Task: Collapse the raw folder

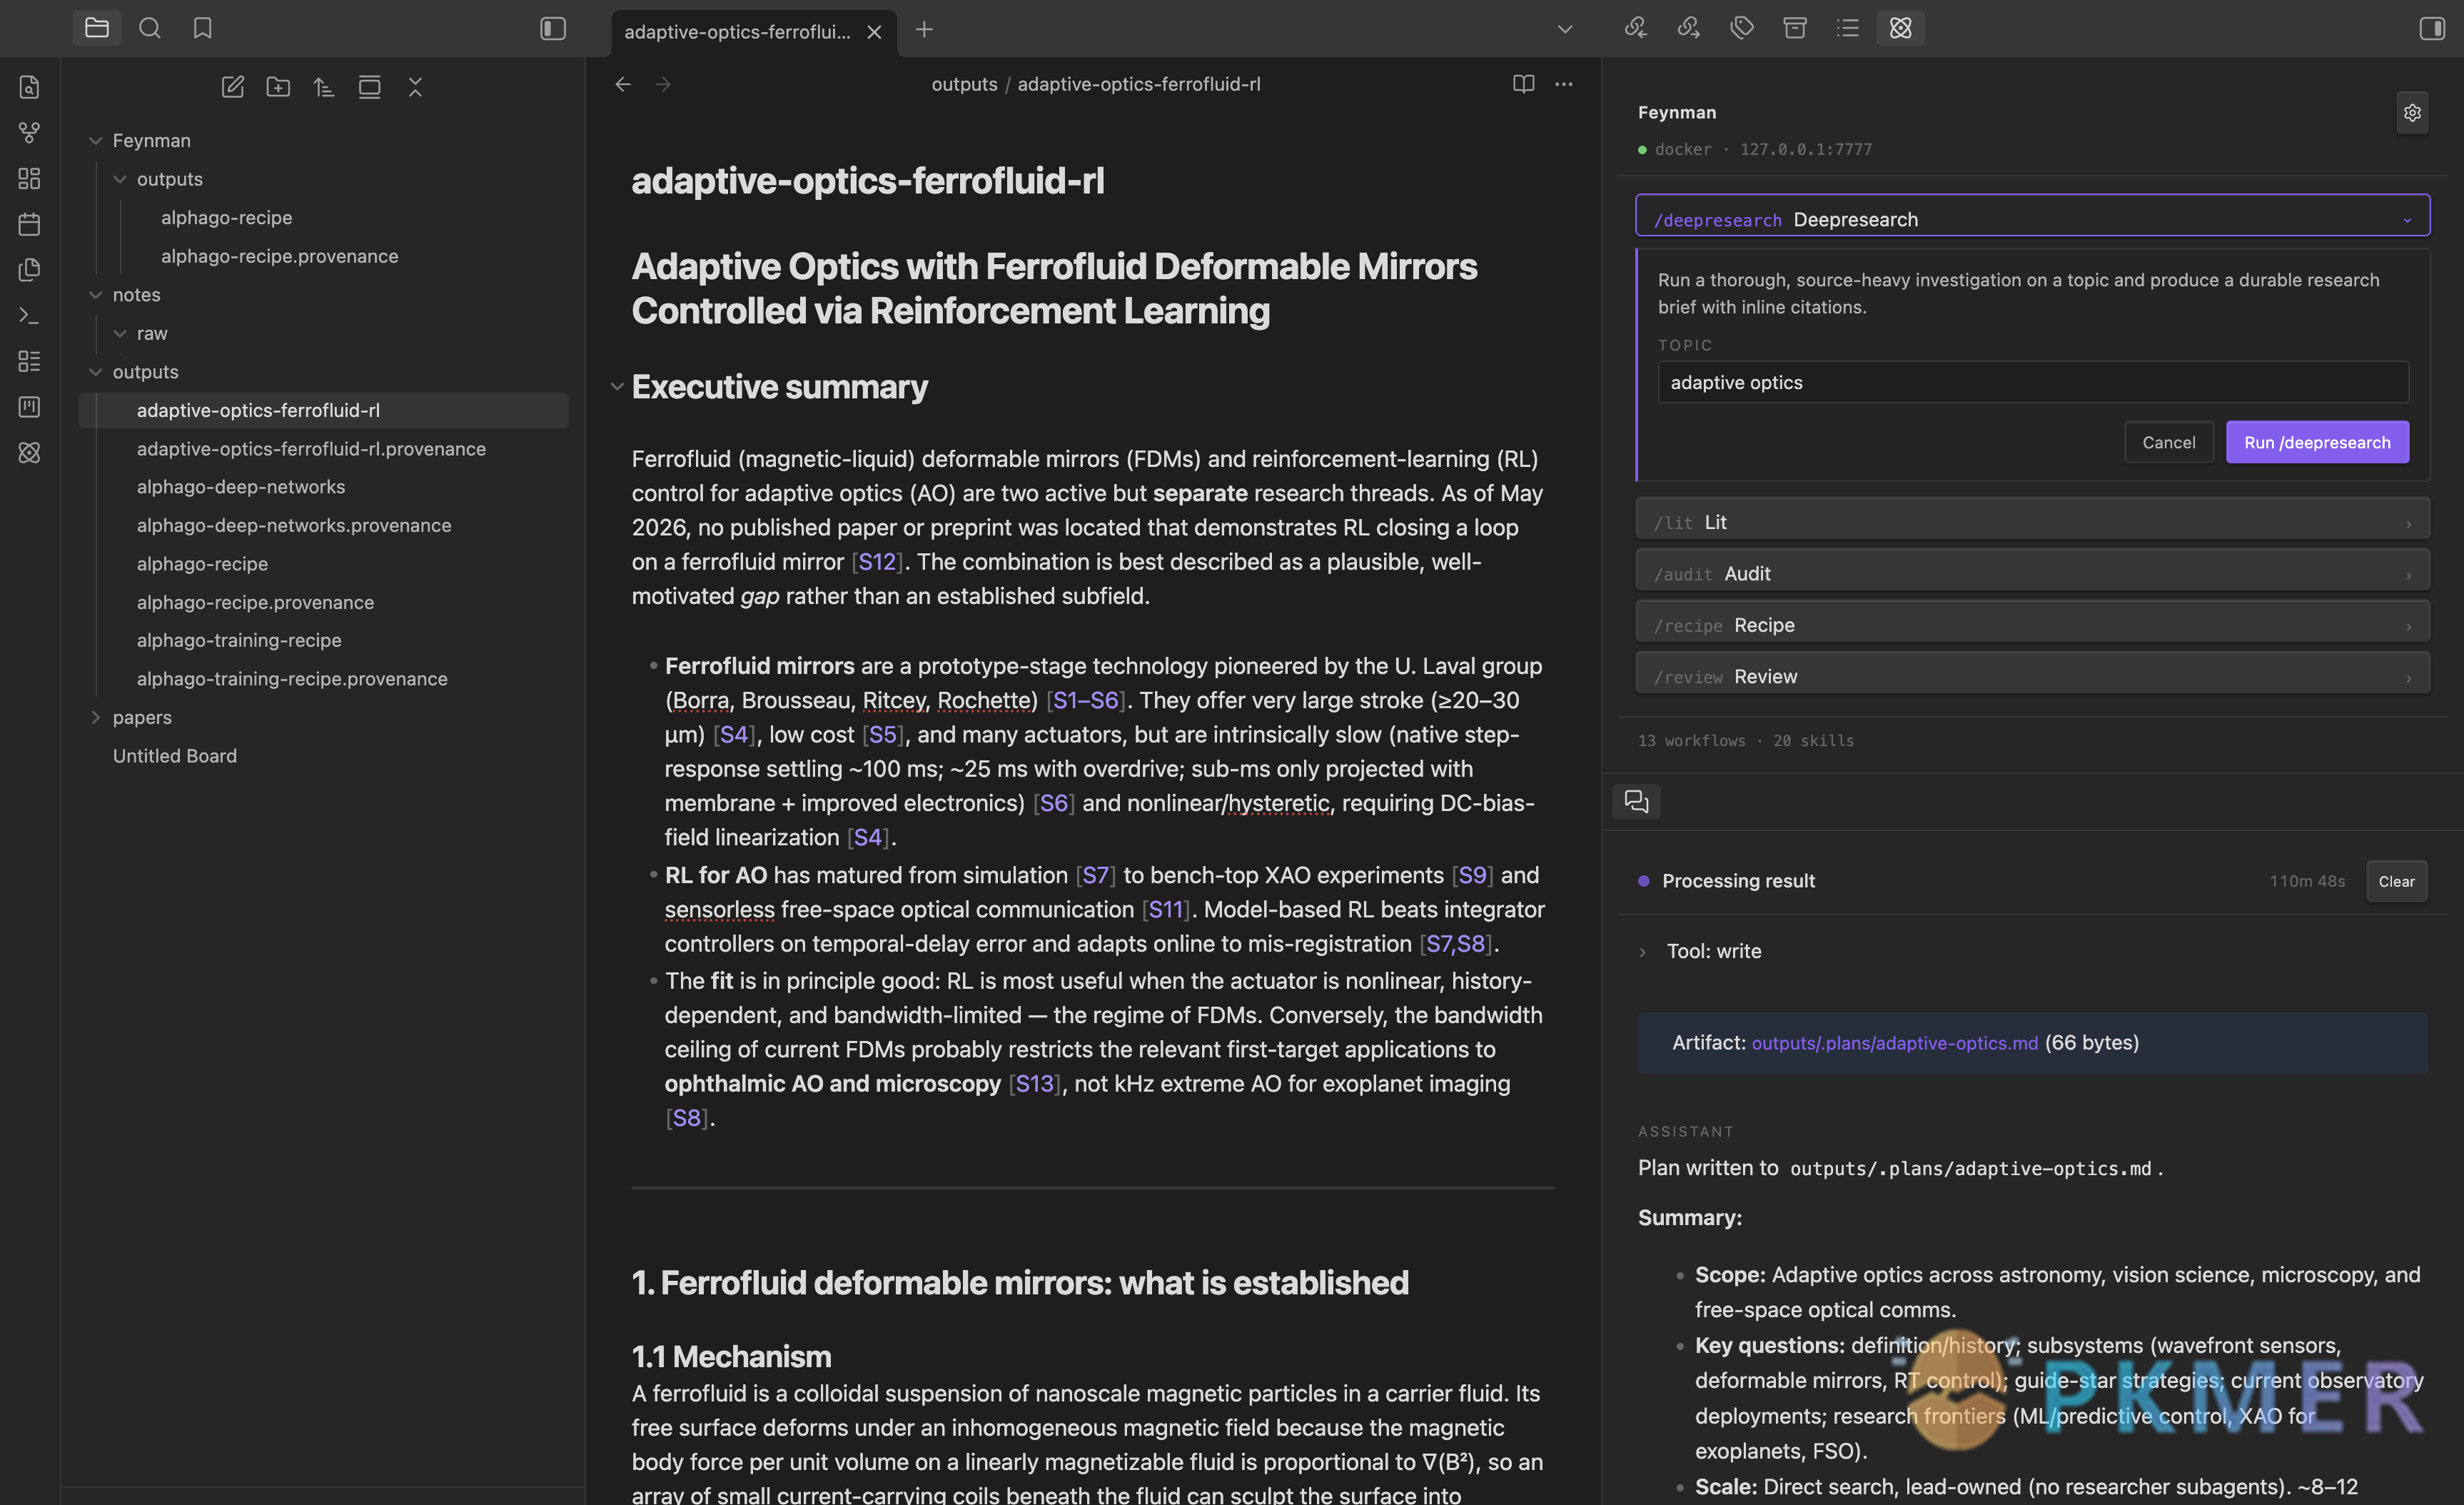Action: [120, 333]
